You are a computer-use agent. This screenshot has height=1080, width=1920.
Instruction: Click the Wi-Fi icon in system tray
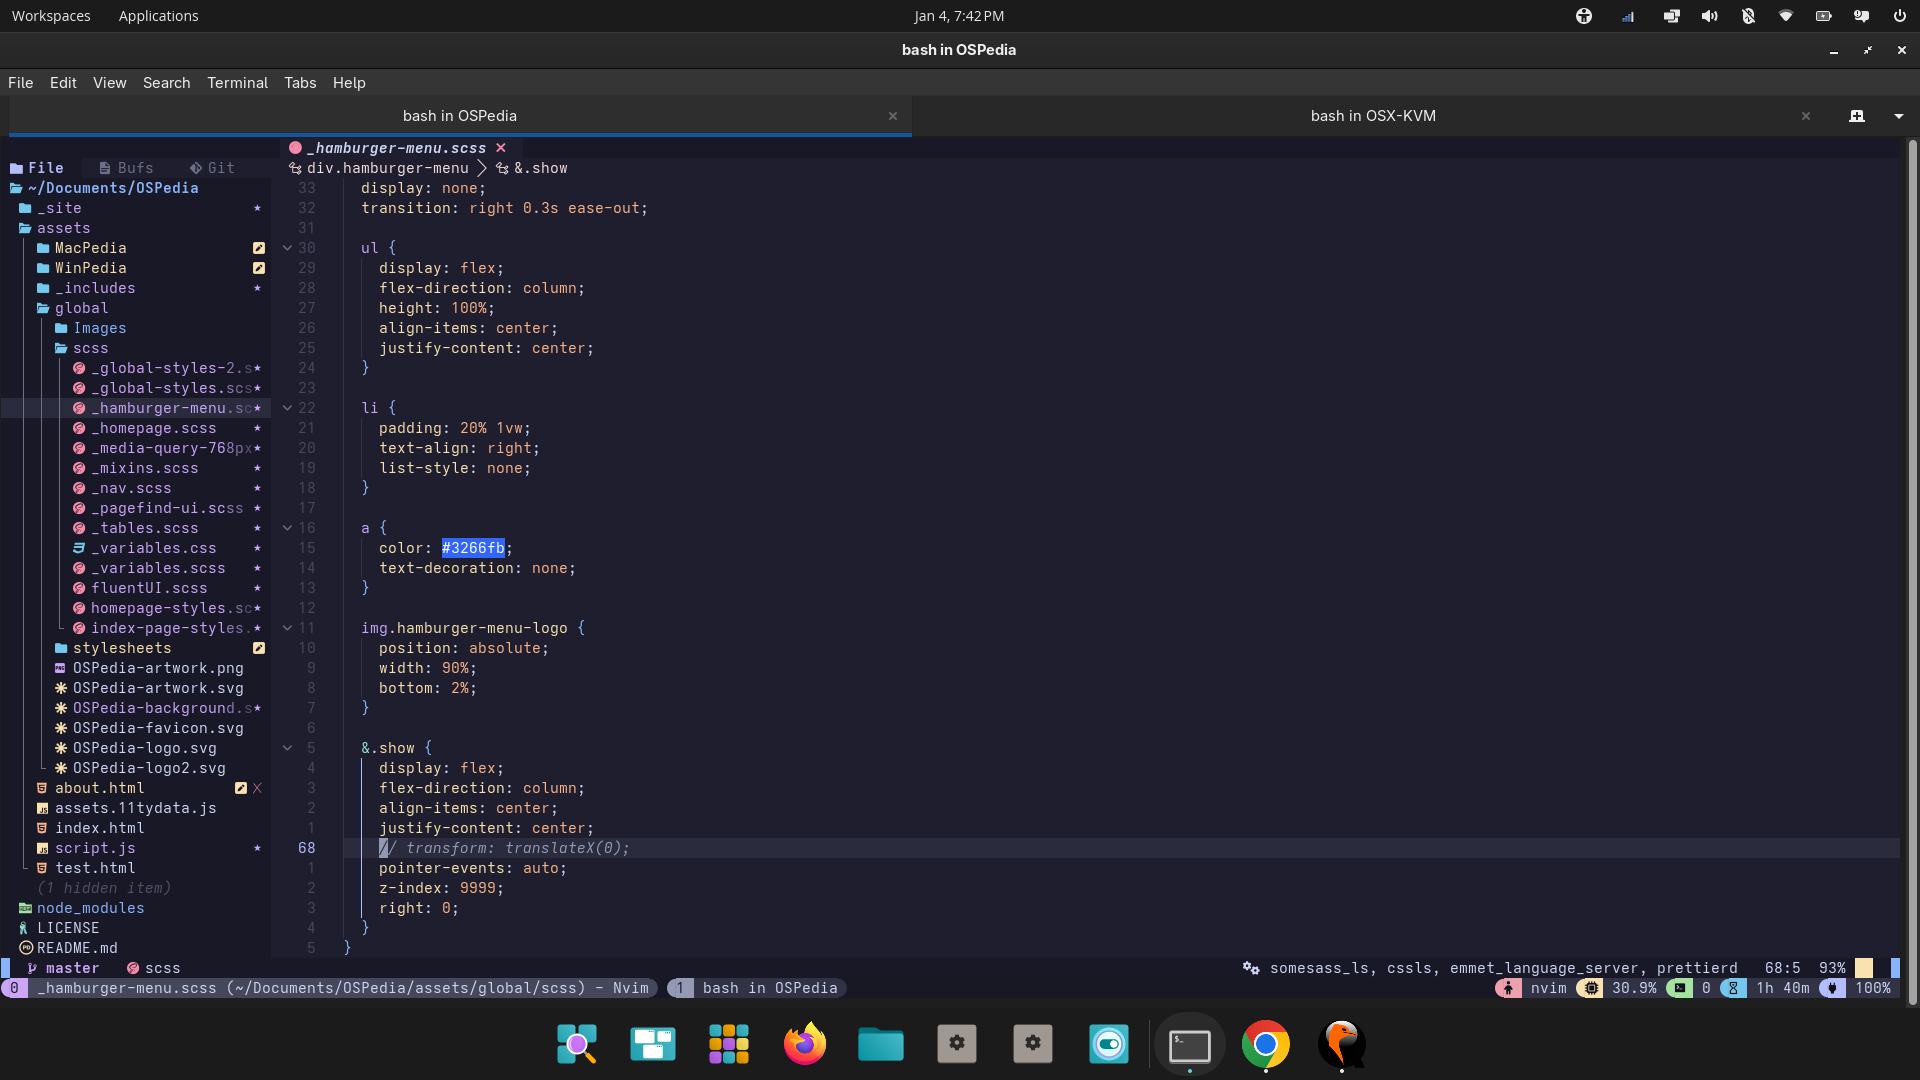point(1786,16)
